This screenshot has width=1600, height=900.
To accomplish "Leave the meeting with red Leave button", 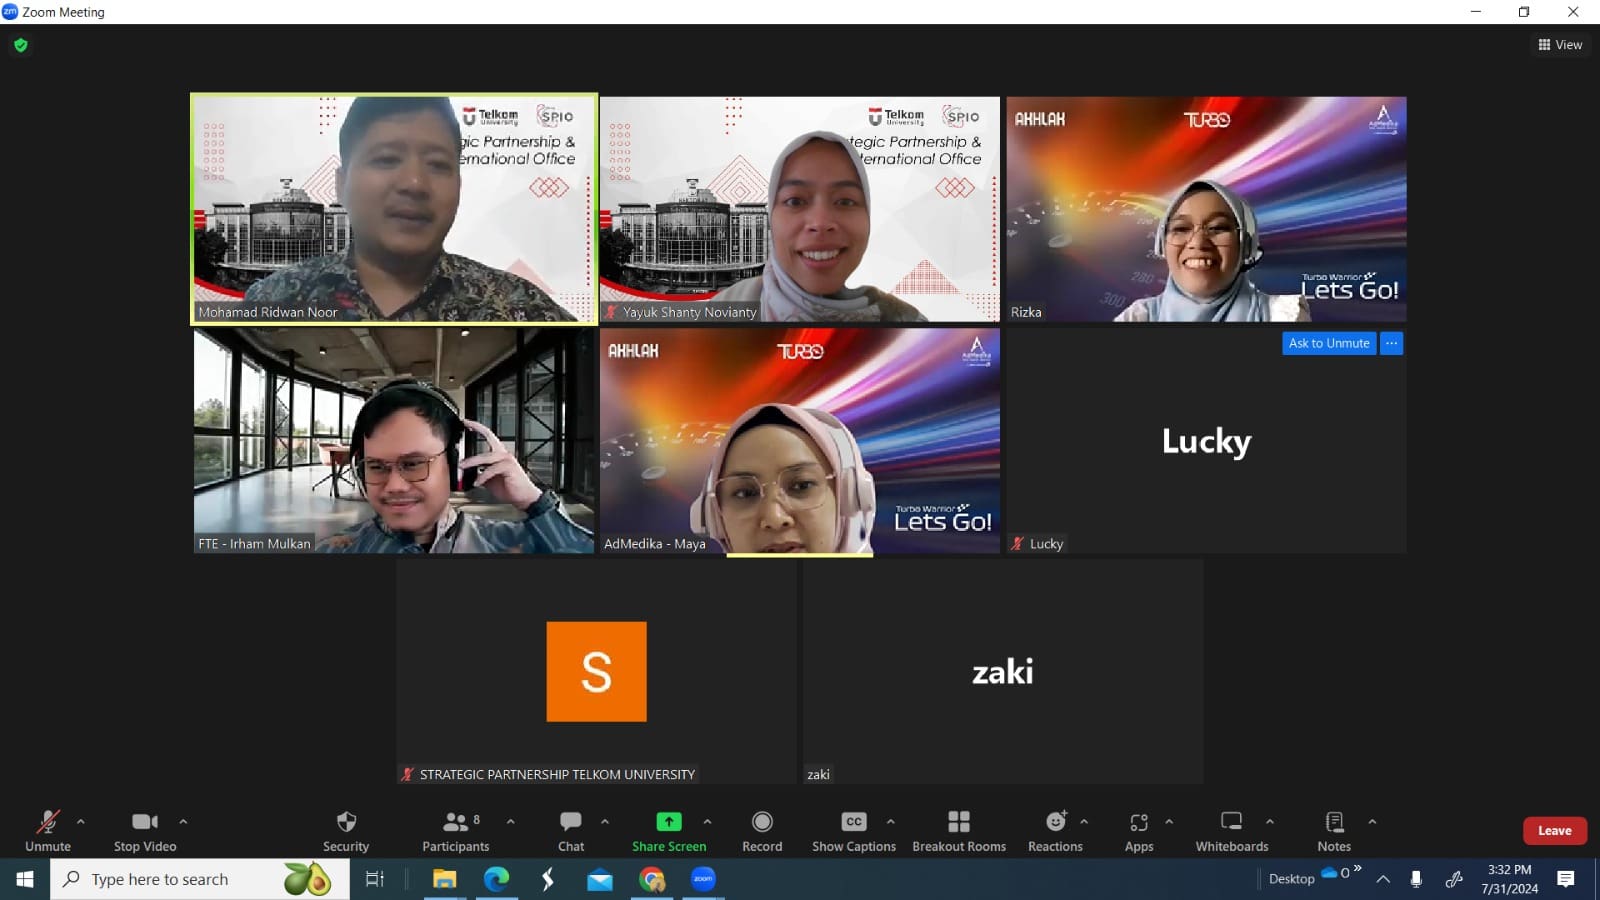I will [1555, 830].
